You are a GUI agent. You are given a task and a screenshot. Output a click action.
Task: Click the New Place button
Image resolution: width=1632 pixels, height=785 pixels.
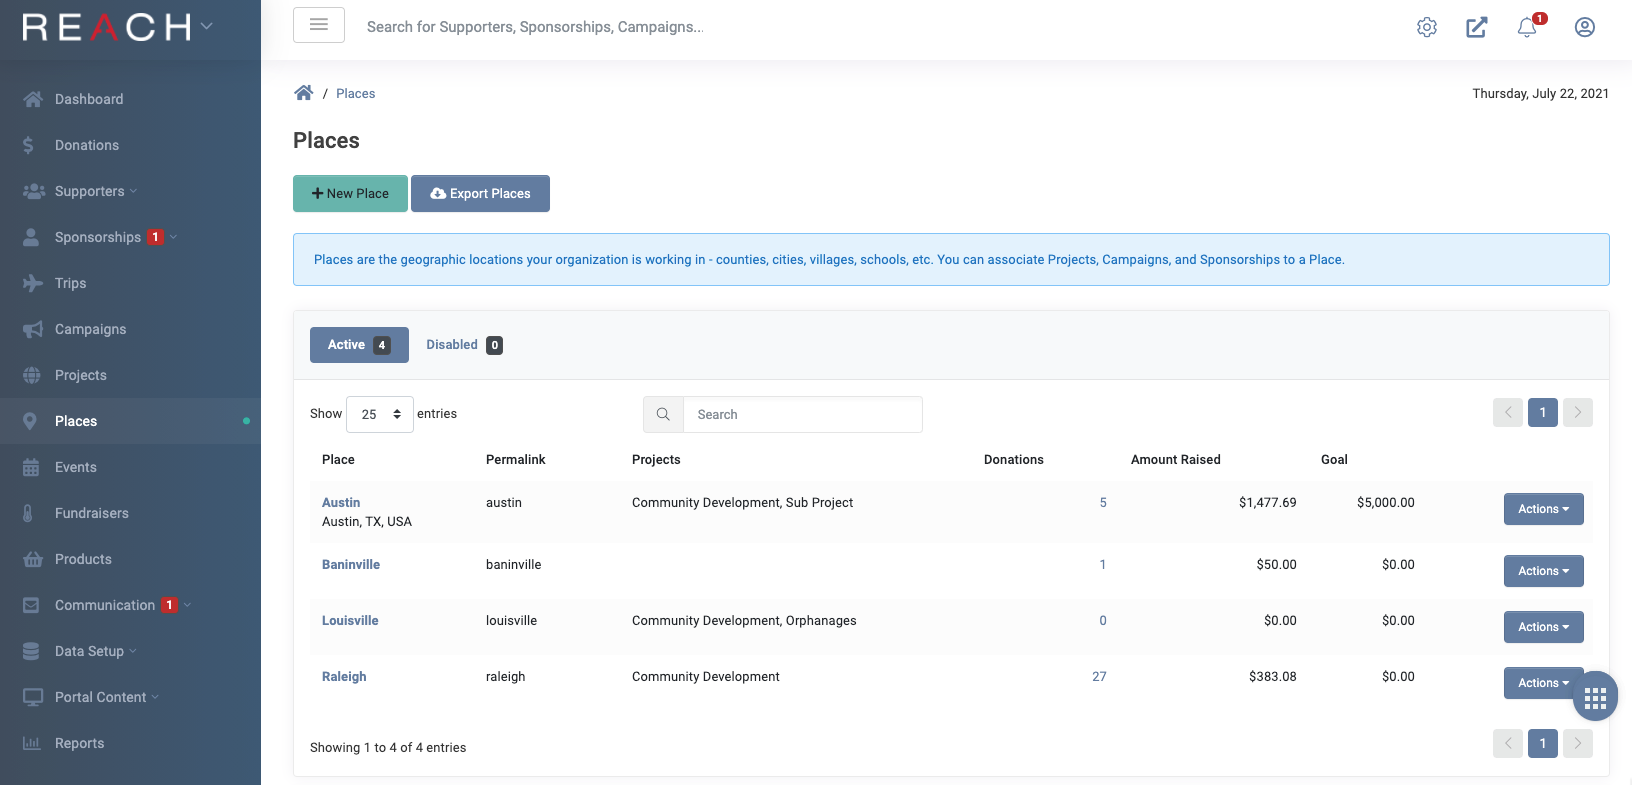tap(350, 194)
